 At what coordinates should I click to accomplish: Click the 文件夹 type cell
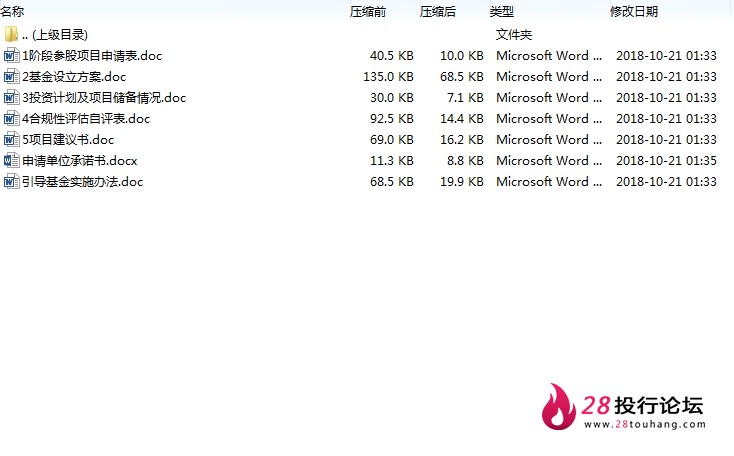pos(514,35)
